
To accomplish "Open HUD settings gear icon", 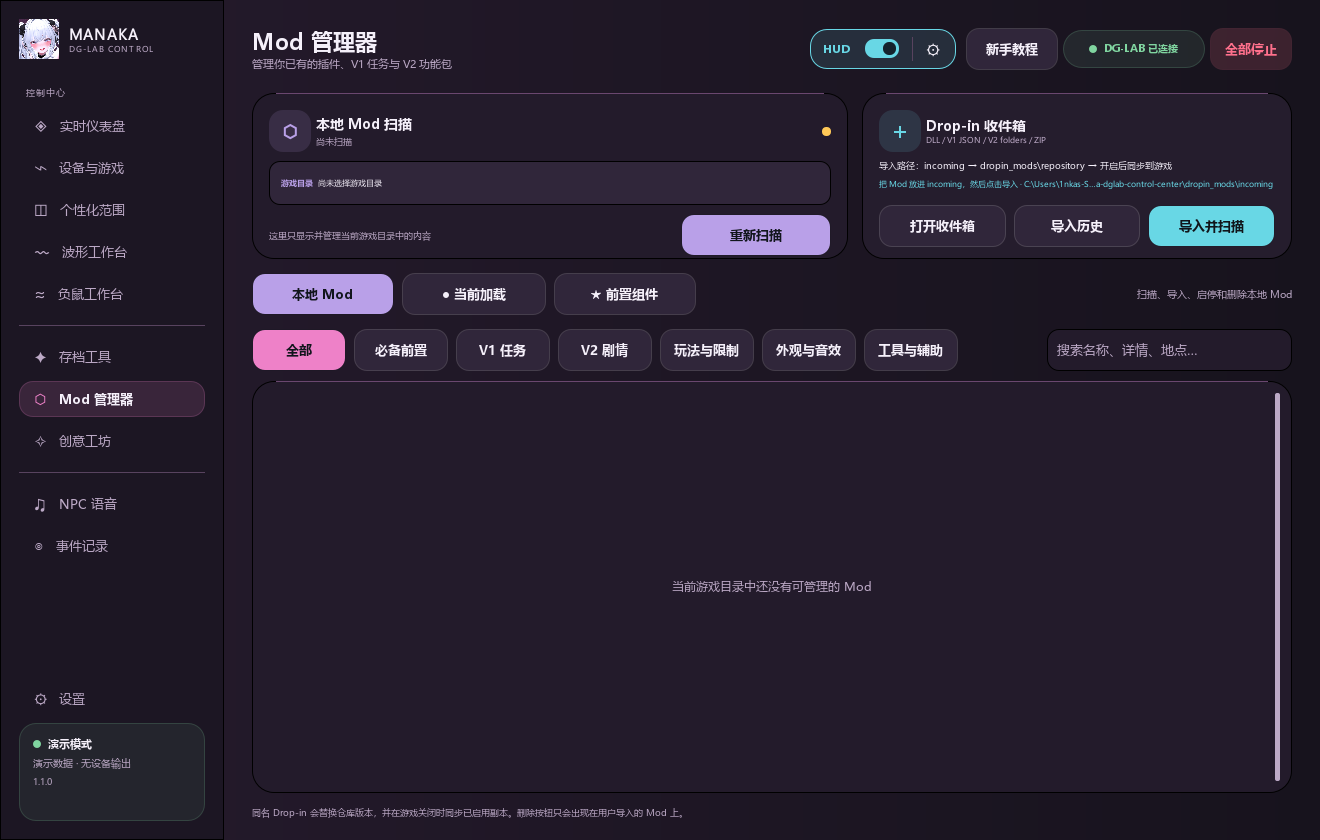I will point(933,49).
